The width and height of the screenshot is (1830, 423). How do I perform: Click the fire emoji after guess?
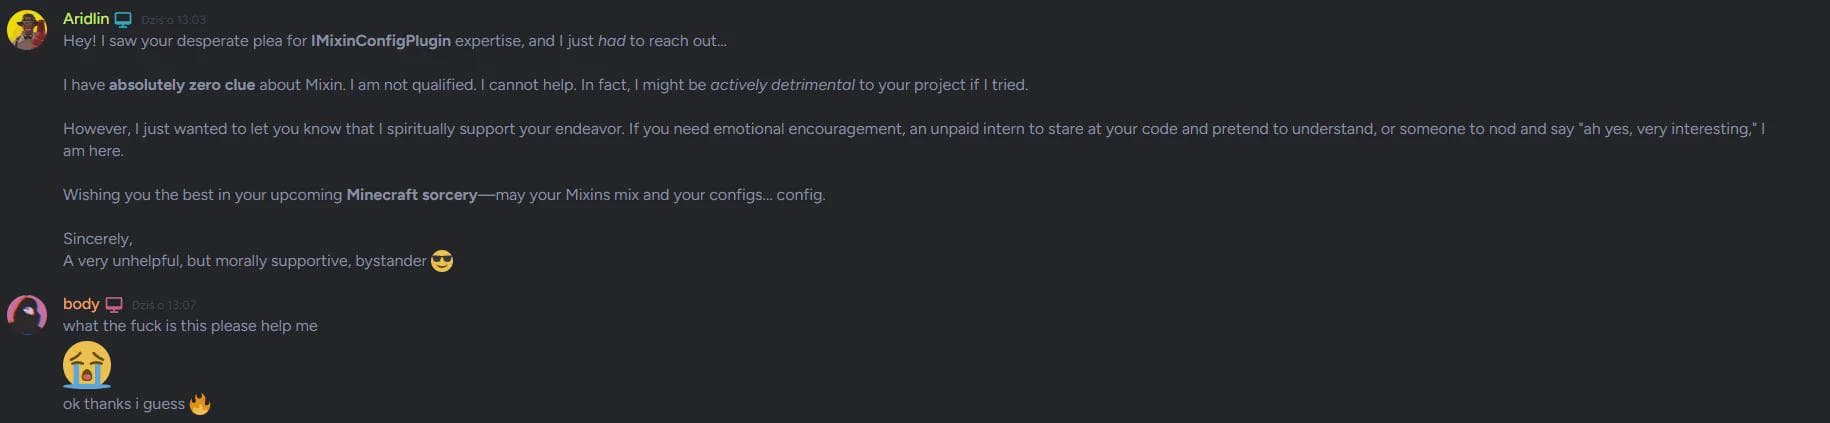200,404
